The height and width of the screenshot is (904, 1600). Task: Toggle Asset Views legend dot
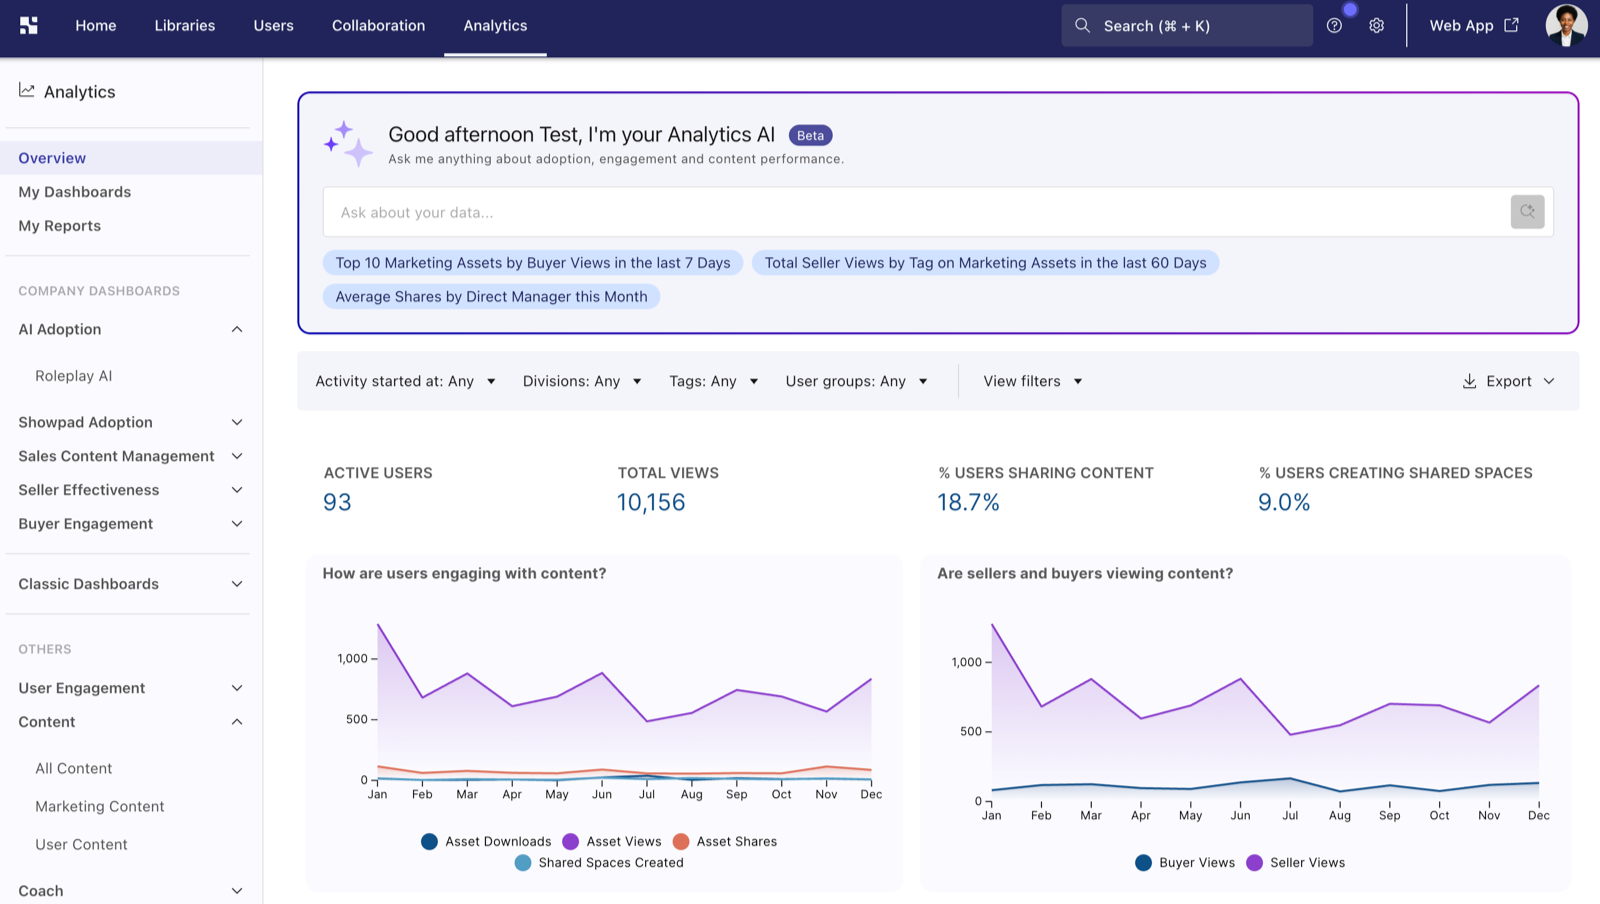571,842
